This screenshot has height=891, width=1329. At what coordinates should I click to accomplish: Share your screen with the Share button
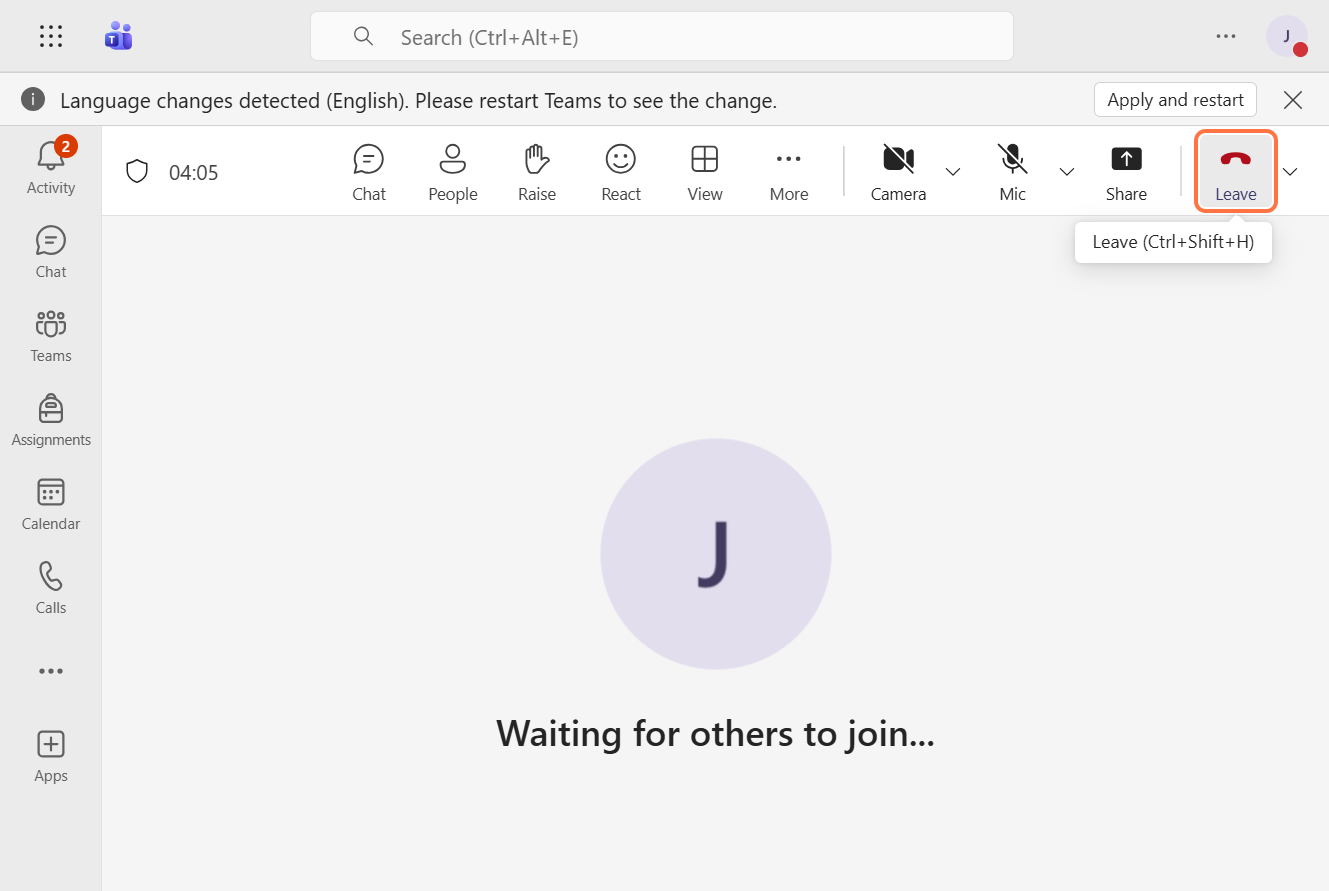click(1126, 172)
